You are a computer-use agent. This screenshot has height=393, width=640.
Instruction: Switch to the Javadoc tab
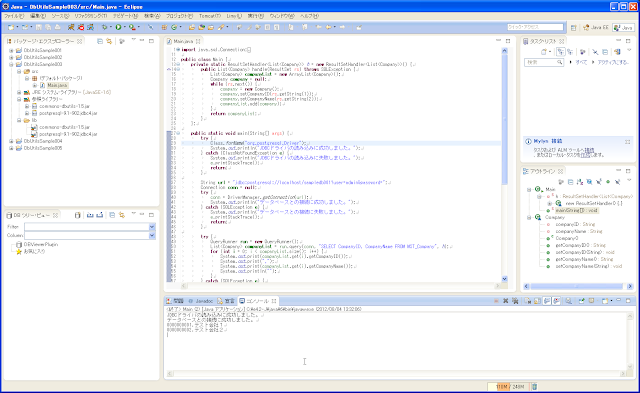(201, 301)
